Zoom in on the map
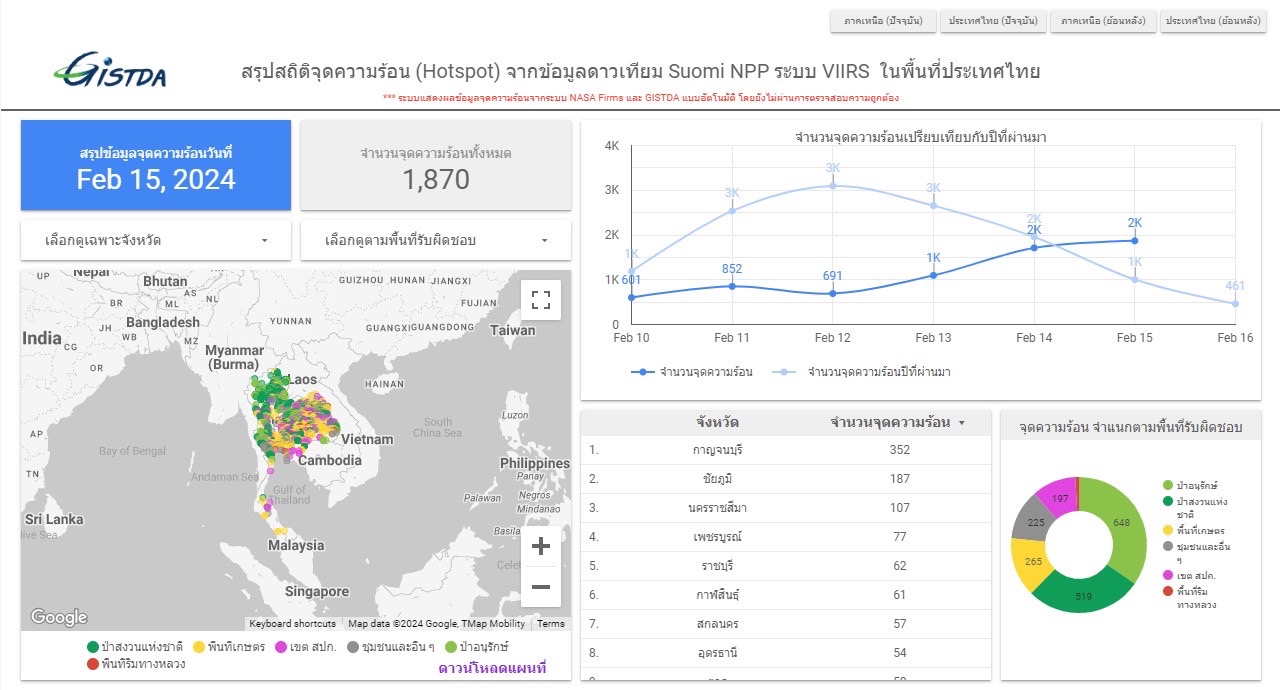The height and width of the screenshot is (690, 1280). click(541, 546)
